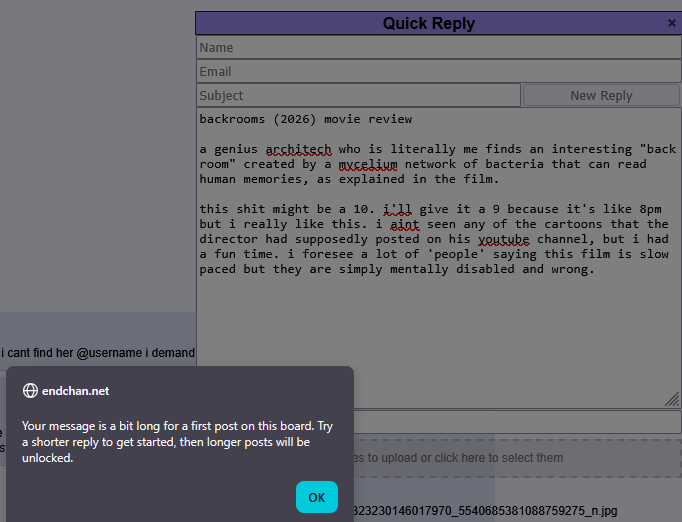Submit with the New Reply button

tap(601, 95)
